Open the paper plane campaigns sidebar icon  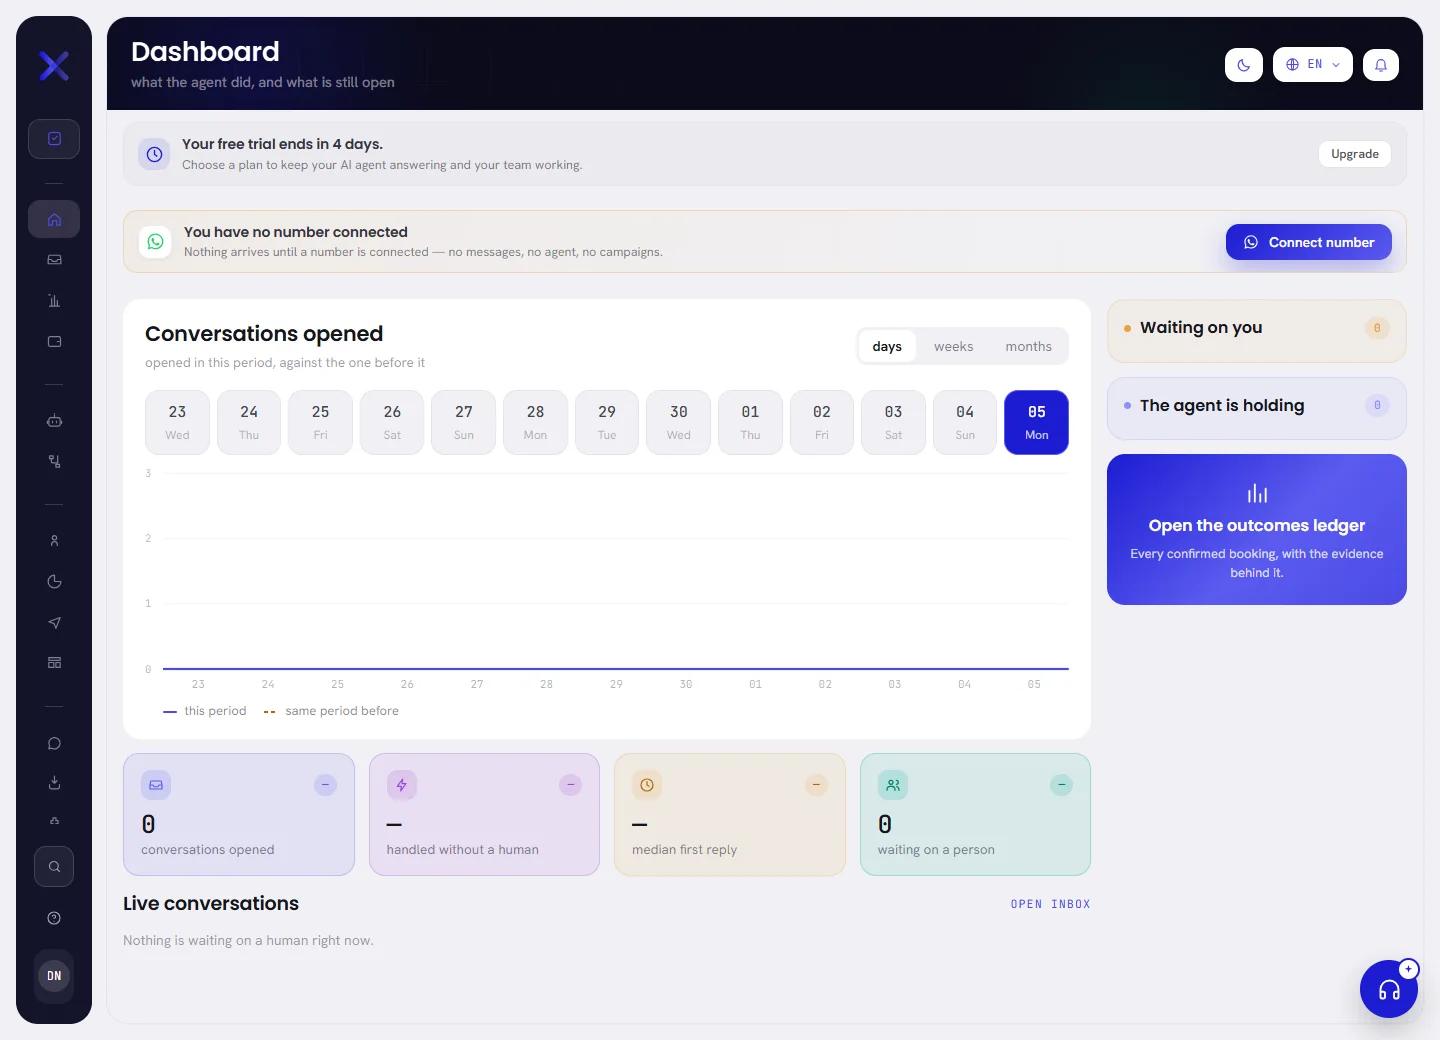pyautogui.click(x=54, y=623)
